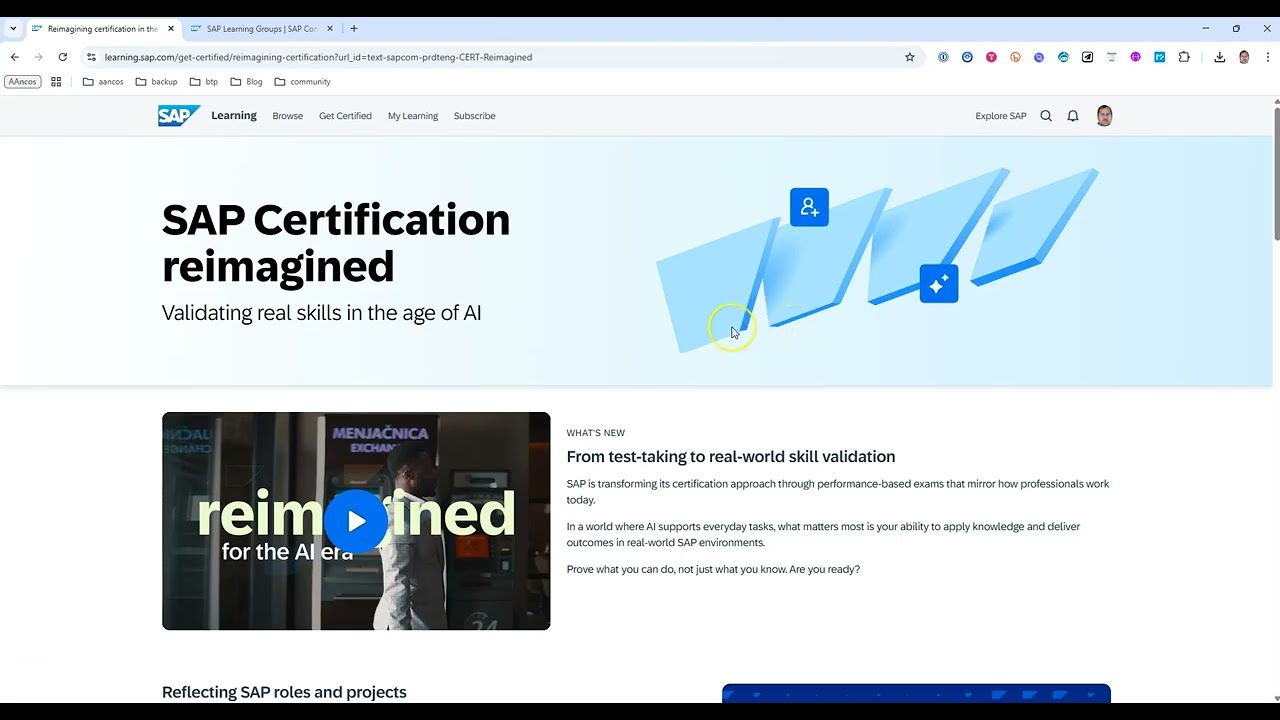Click the blue sparkle AI icon tile
The image size is (1280, 720).
[939, 284]
